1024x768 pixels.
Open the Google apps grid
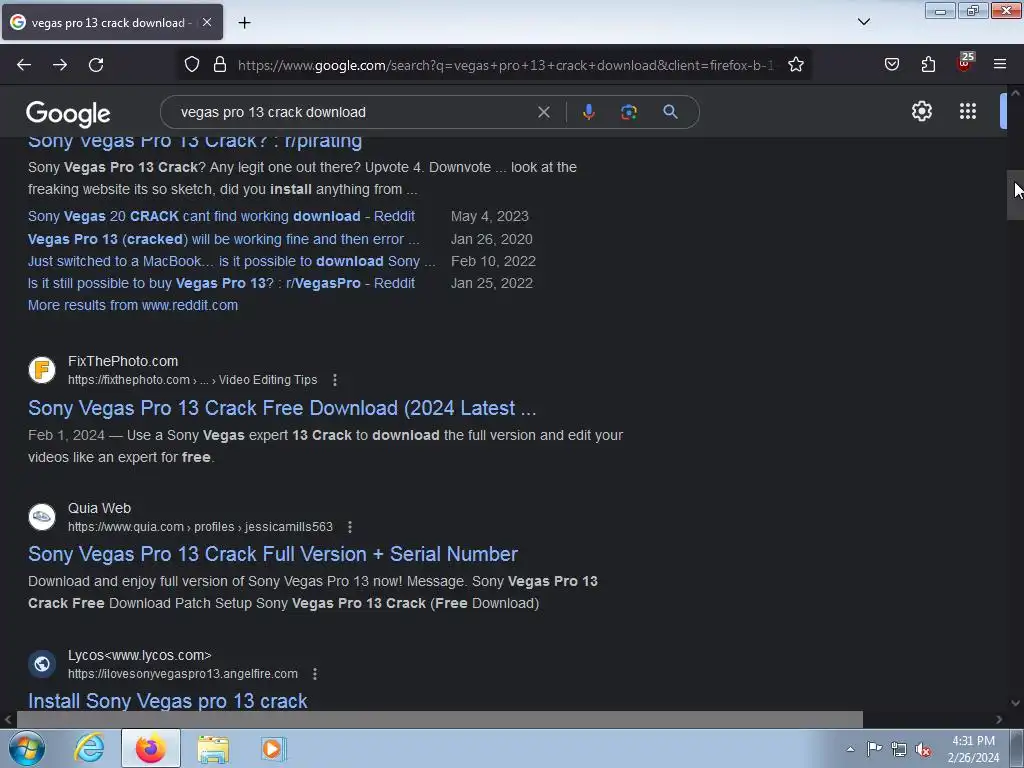(x=968, y=111)
